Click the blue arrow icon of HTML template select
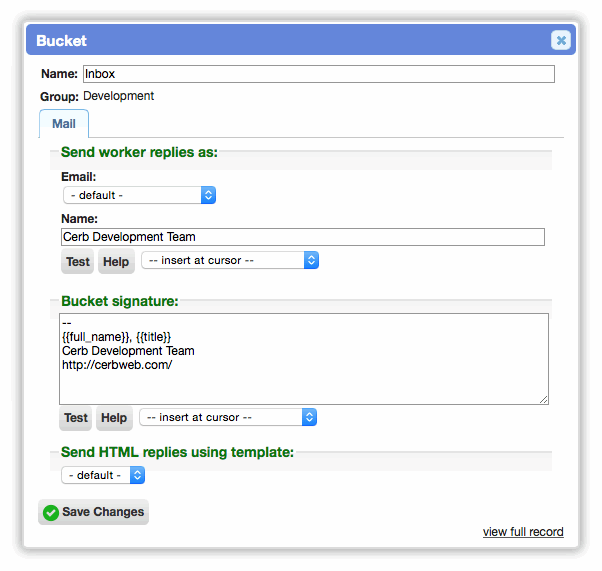The image size is (602, 571). [137, 475]
